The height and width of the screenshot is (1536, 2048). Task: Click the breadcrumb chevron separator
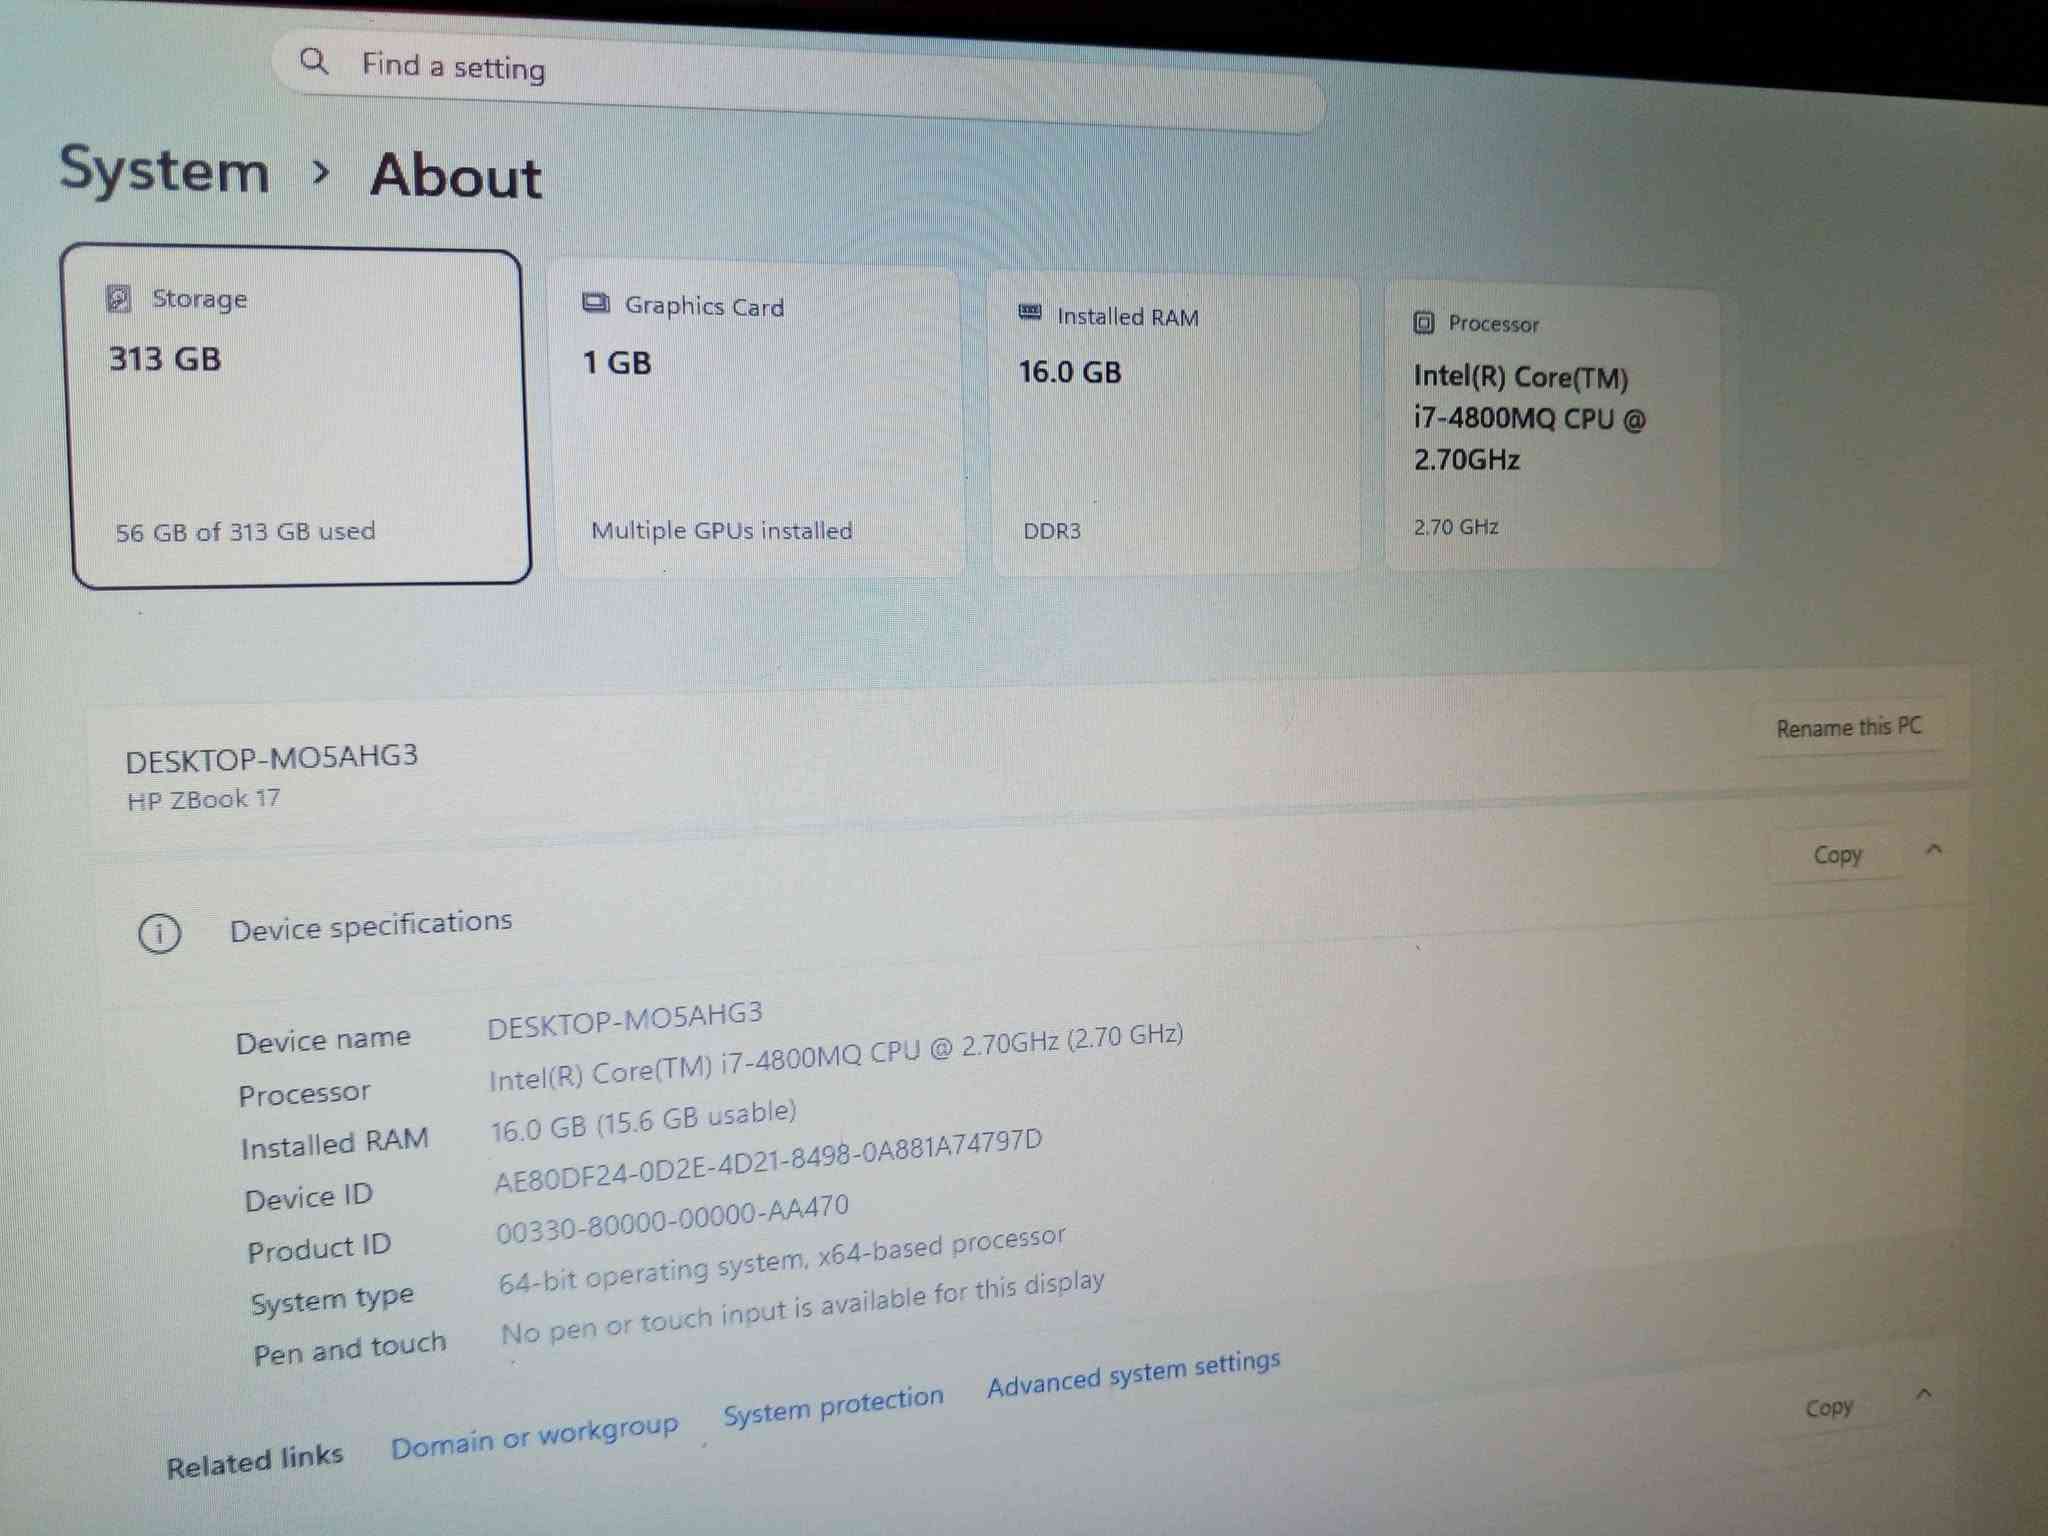pos(320,173)
